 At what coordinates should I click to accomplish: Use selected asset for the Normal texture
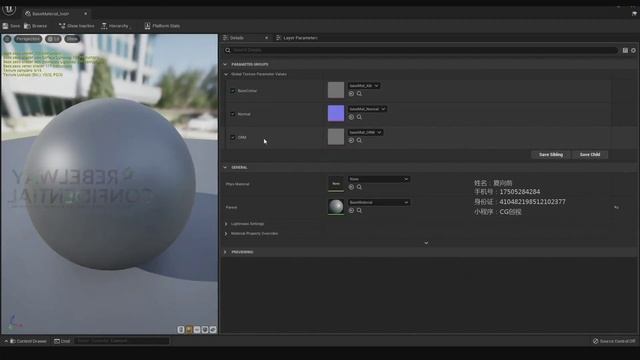351,117
